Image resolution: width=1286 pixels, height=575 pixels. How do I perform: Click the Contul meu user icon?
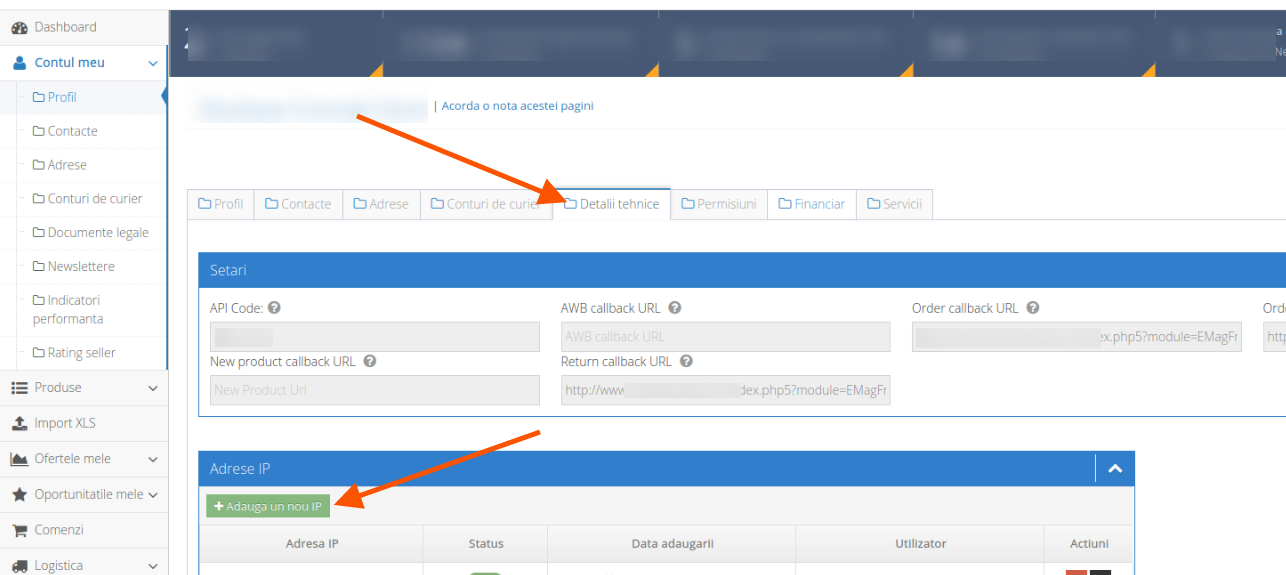(19, 63)
